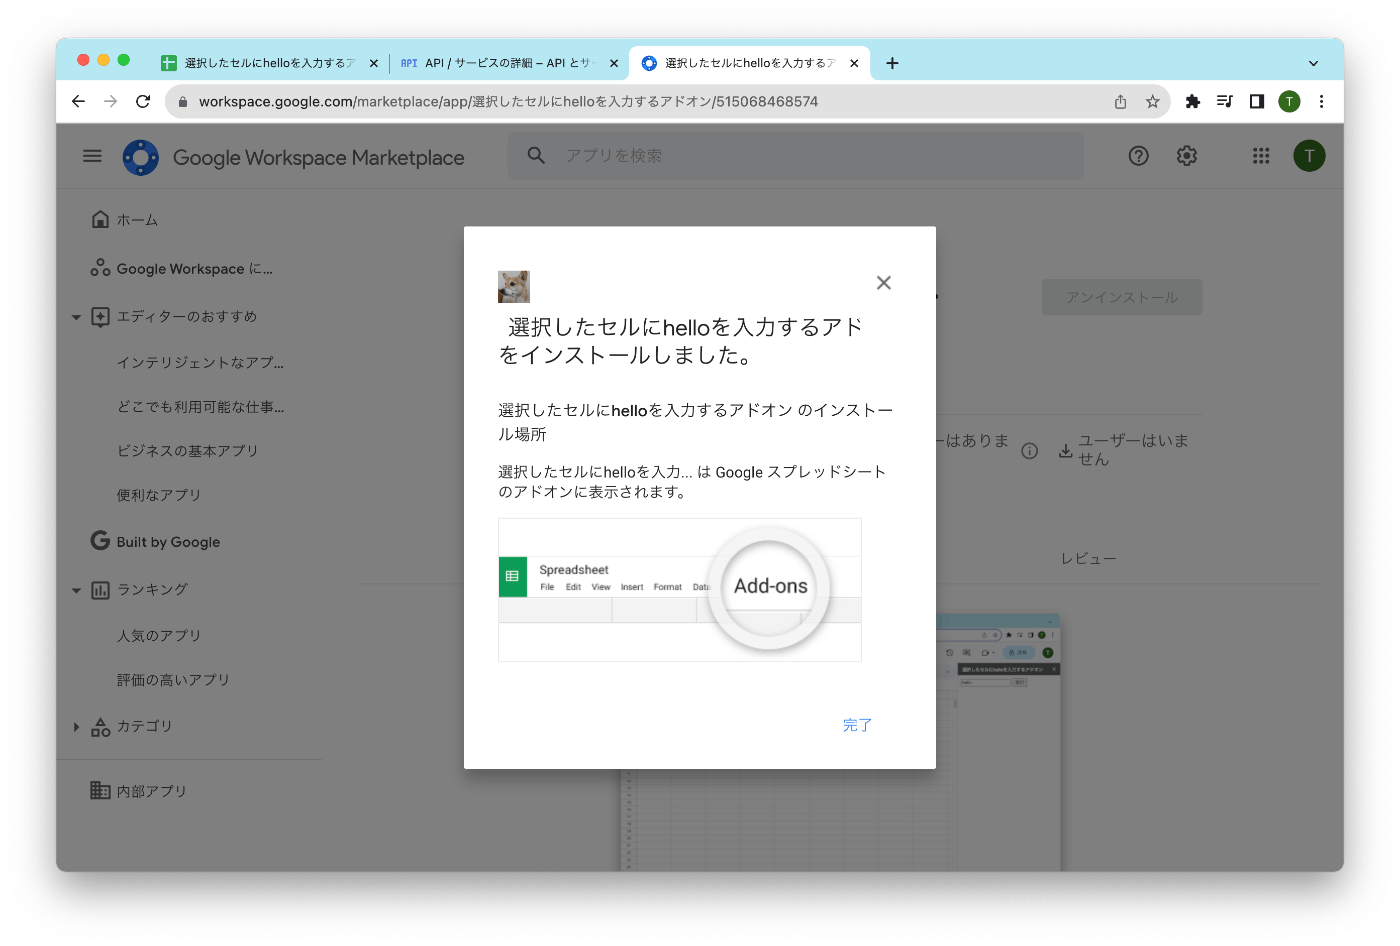Click the download icon next to ユーザーはいません
The width and height of the screenshot is (1400, 946).
[1066, 451]
